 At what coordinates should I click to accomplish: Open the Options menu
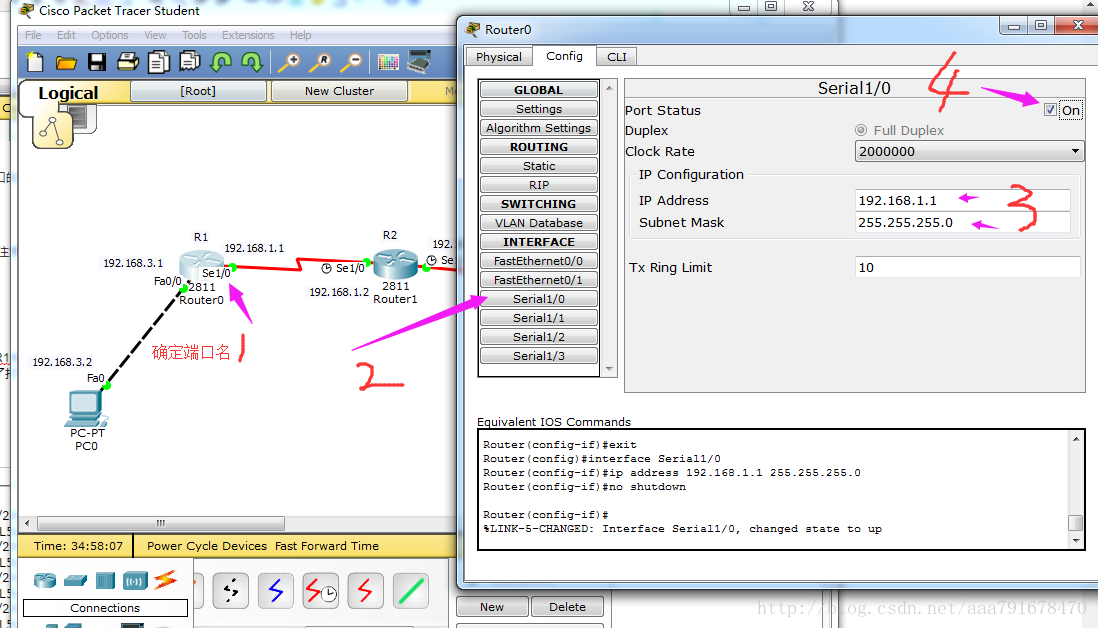point(110,35)
